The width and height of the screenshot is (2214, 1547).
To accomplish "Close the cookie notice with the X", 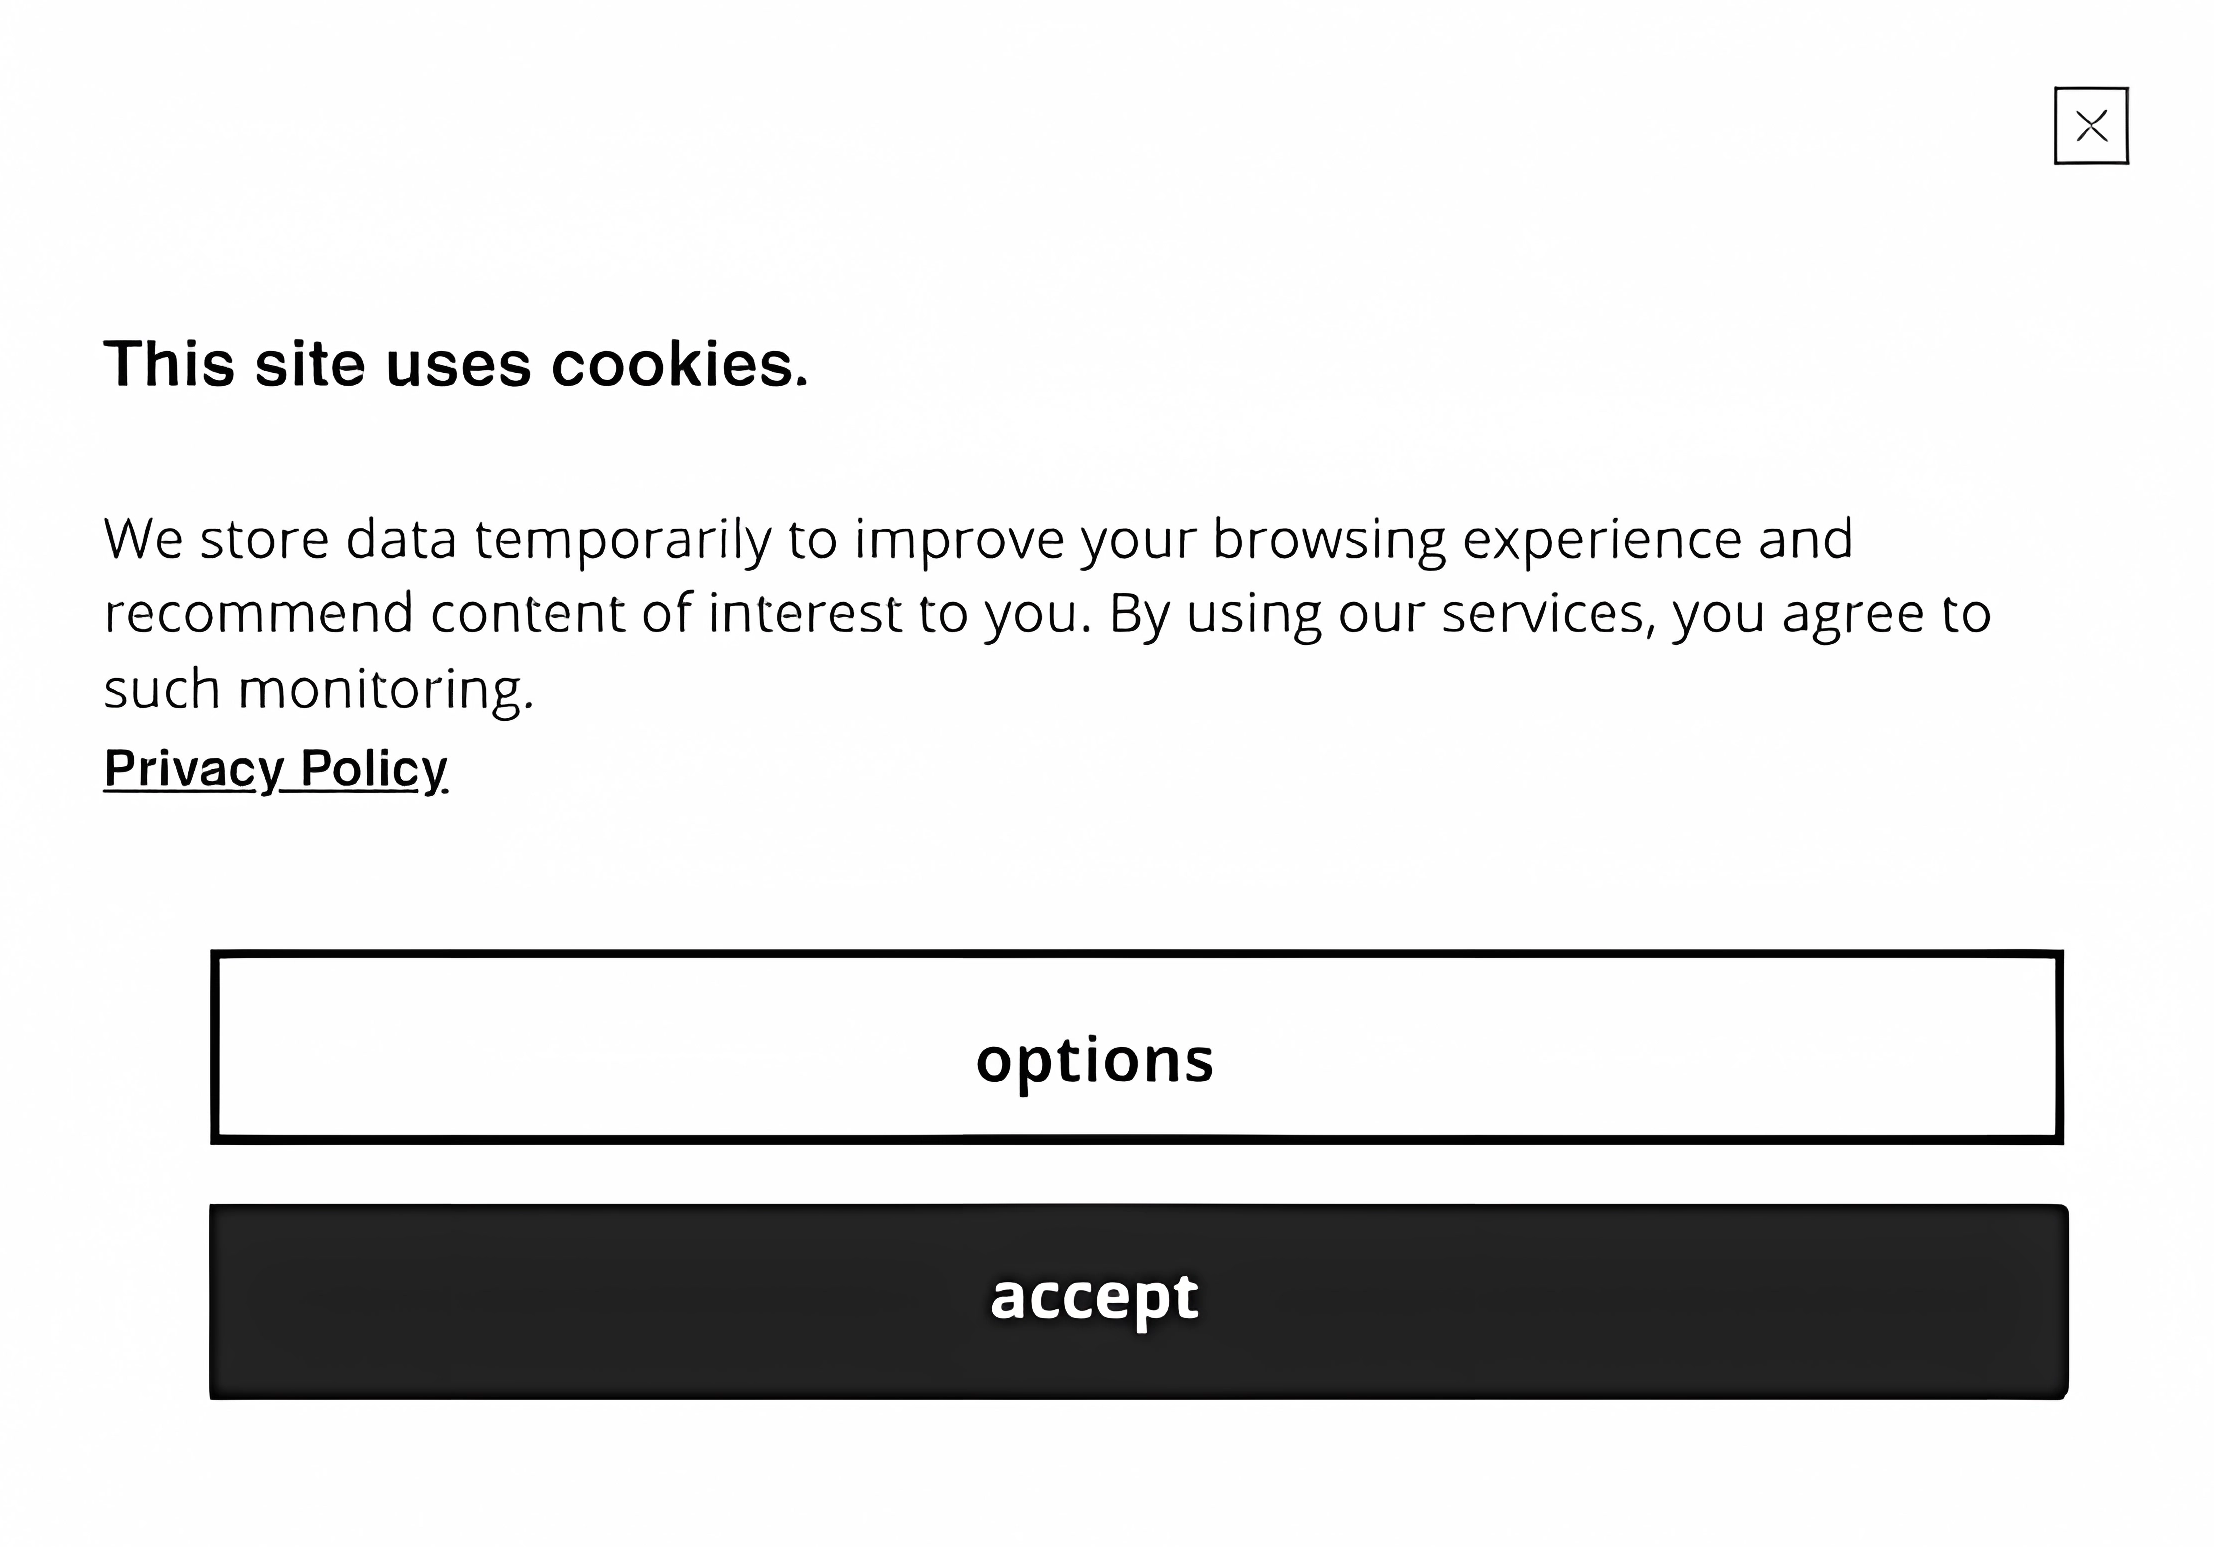I will (x=2090, y=126).
